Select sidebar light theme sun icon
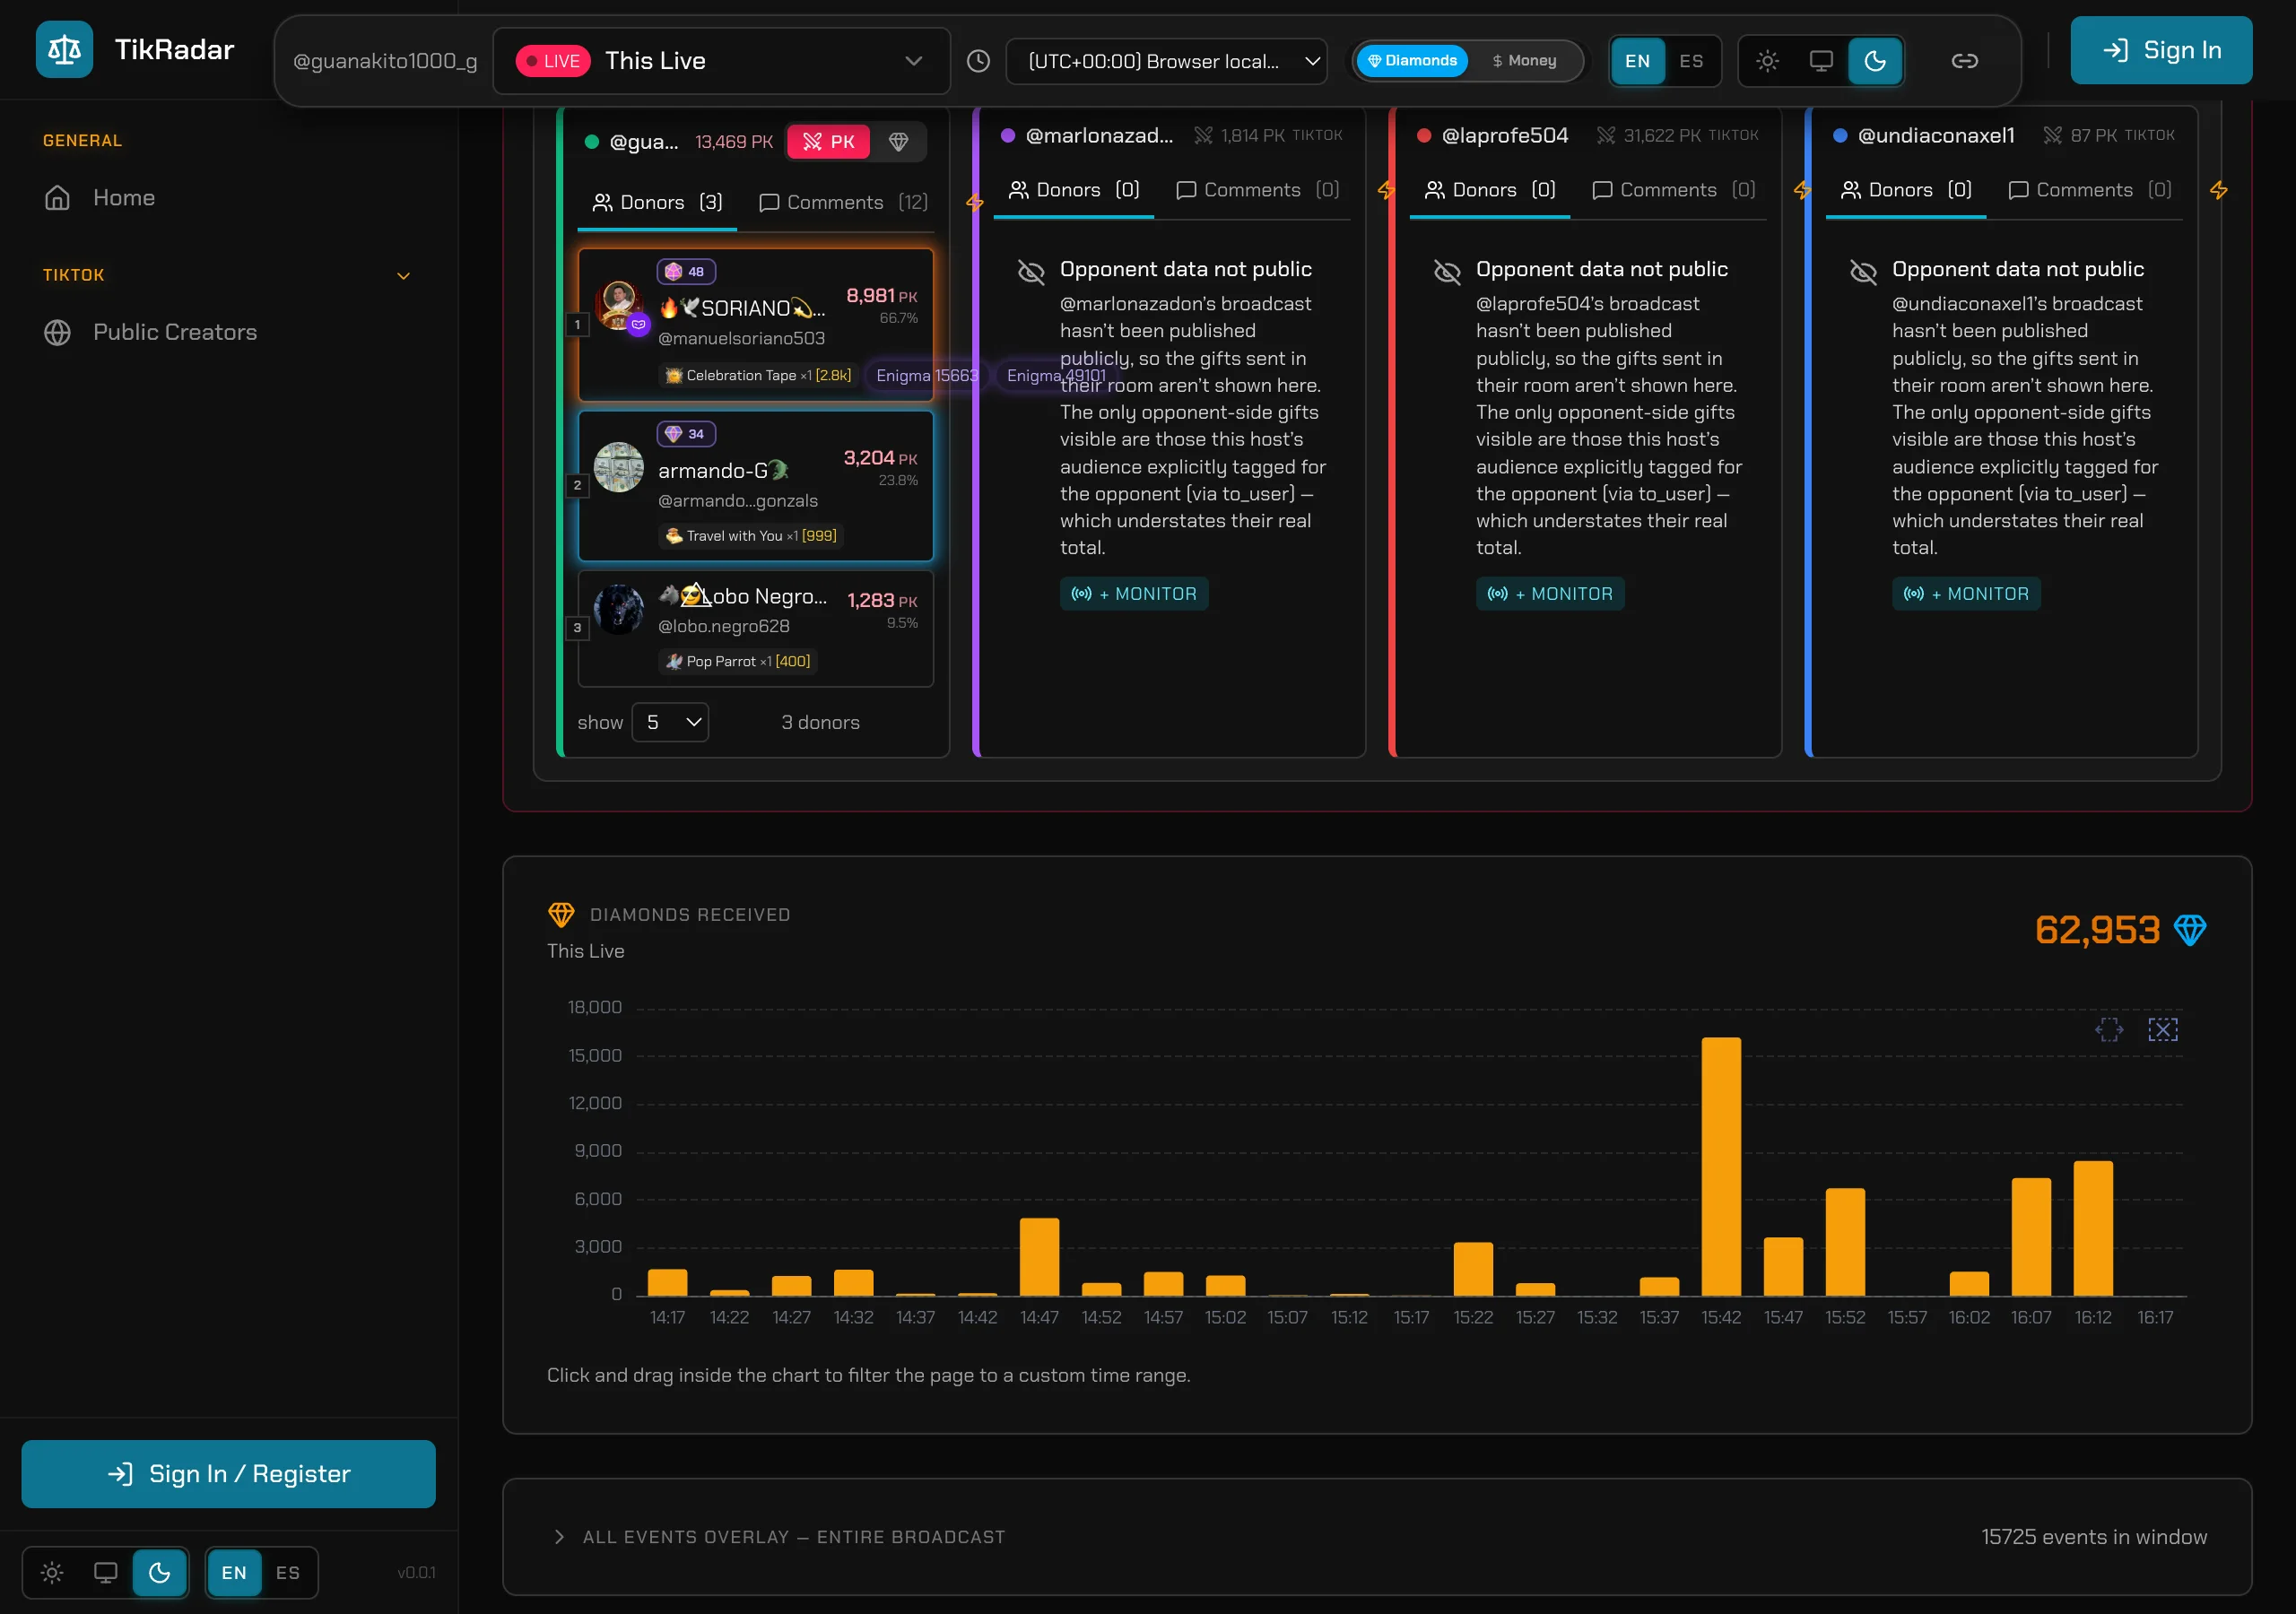Image resolution: width=2296 pixels, height=1614 pixels. (52, 1573)
